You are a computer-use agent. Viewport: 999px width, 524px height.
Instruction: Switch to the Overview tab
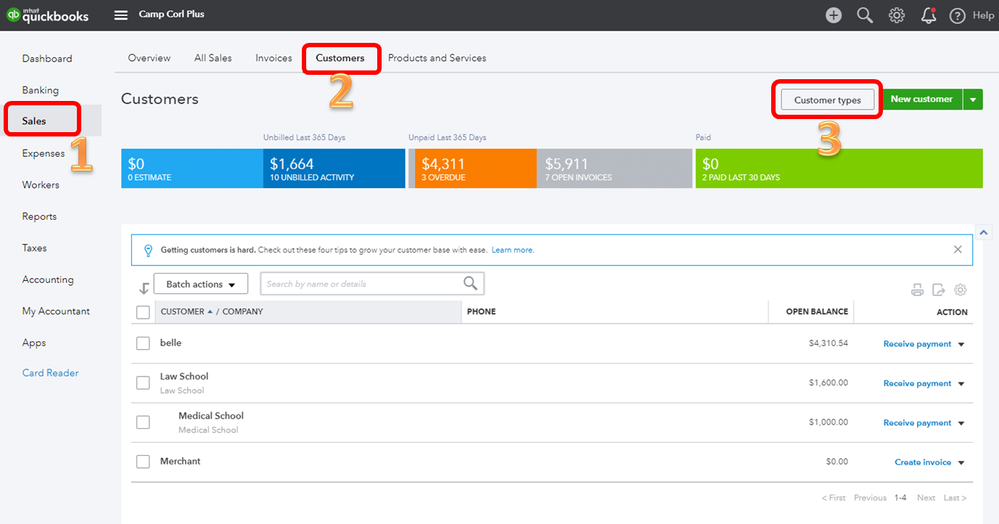pyautogui.click(x=149, y=58)
